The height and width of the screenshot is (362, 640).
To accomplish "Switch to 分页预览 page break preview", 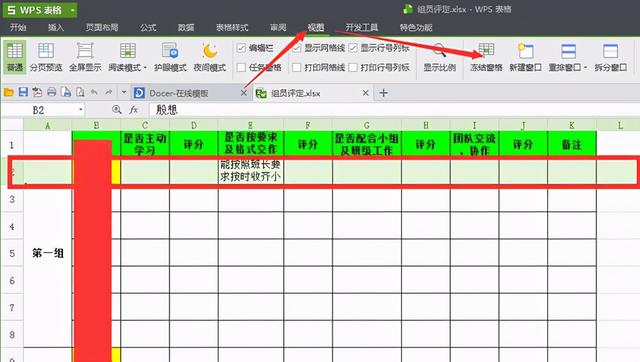I will tap(46, 57).
